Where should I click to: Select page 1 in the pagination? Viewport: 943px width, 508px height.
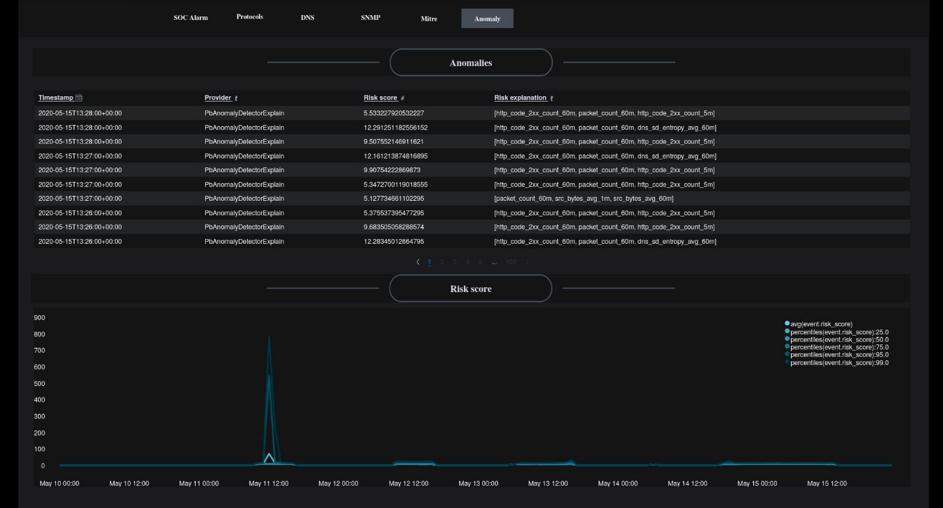point(429,262)
